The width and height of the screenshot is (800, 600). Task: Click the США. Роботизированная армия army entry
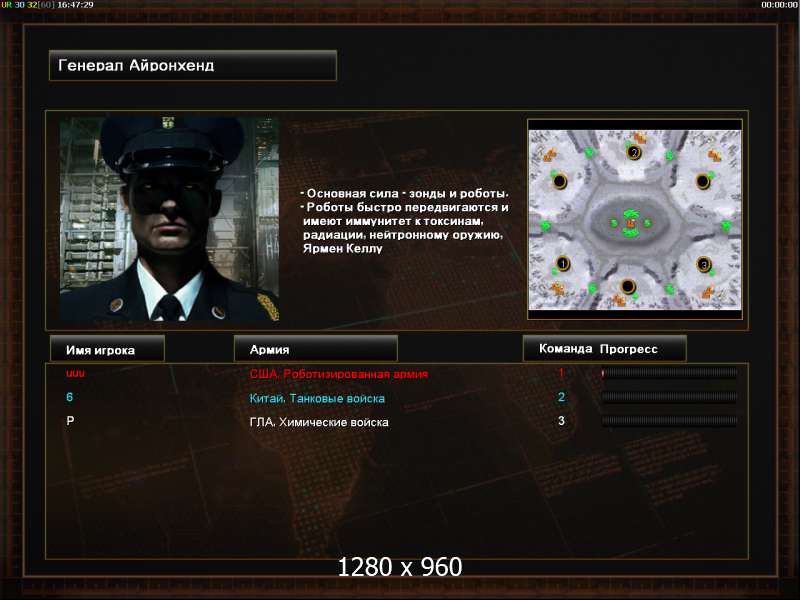pos(339,374)
